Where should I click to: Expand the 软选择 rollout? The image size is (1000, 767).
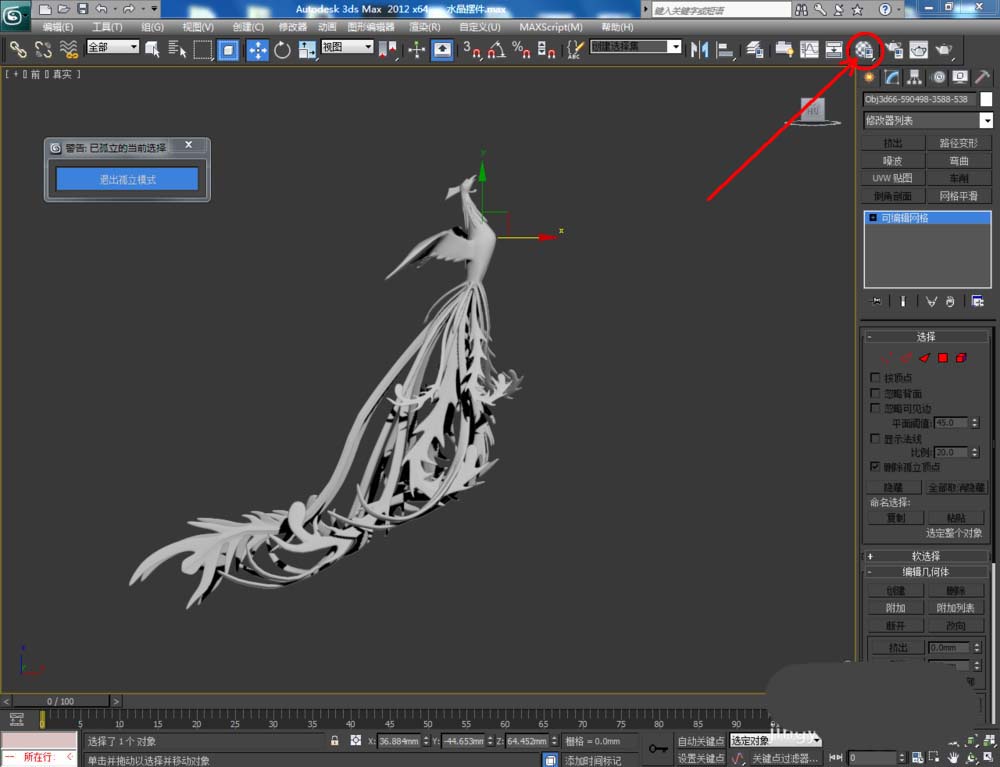(x=926, y=556)
